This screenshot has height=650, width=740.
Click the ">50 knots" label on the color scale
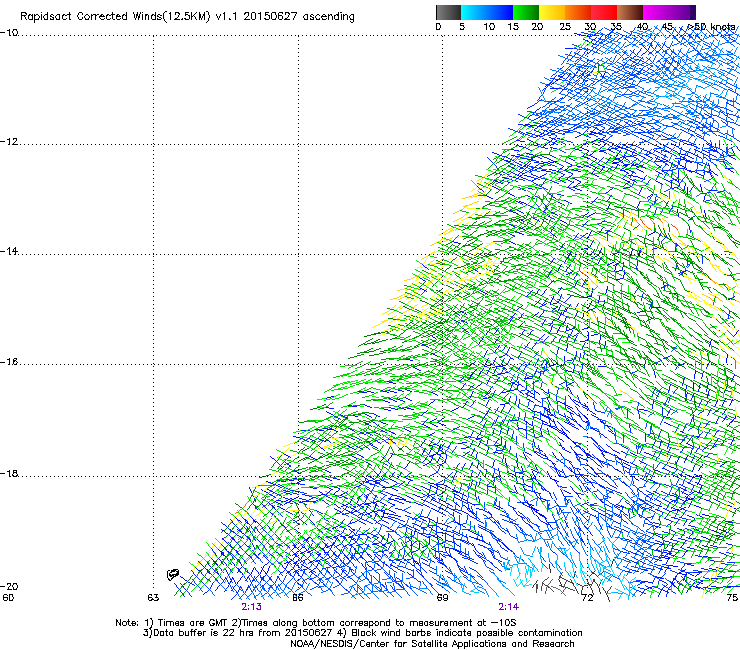(711, 27)
